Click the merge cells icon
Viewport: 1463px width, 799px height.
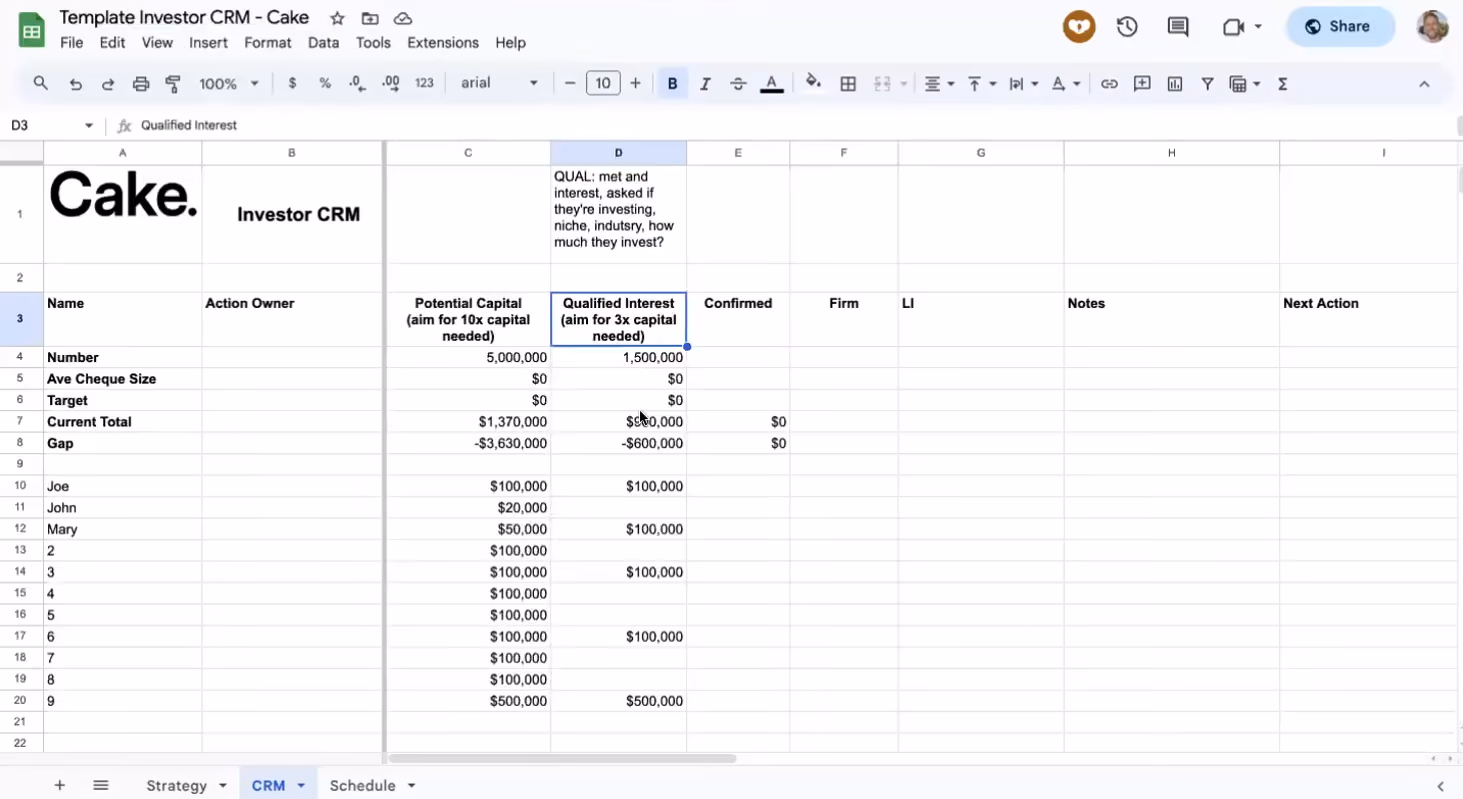coord(882,84)
